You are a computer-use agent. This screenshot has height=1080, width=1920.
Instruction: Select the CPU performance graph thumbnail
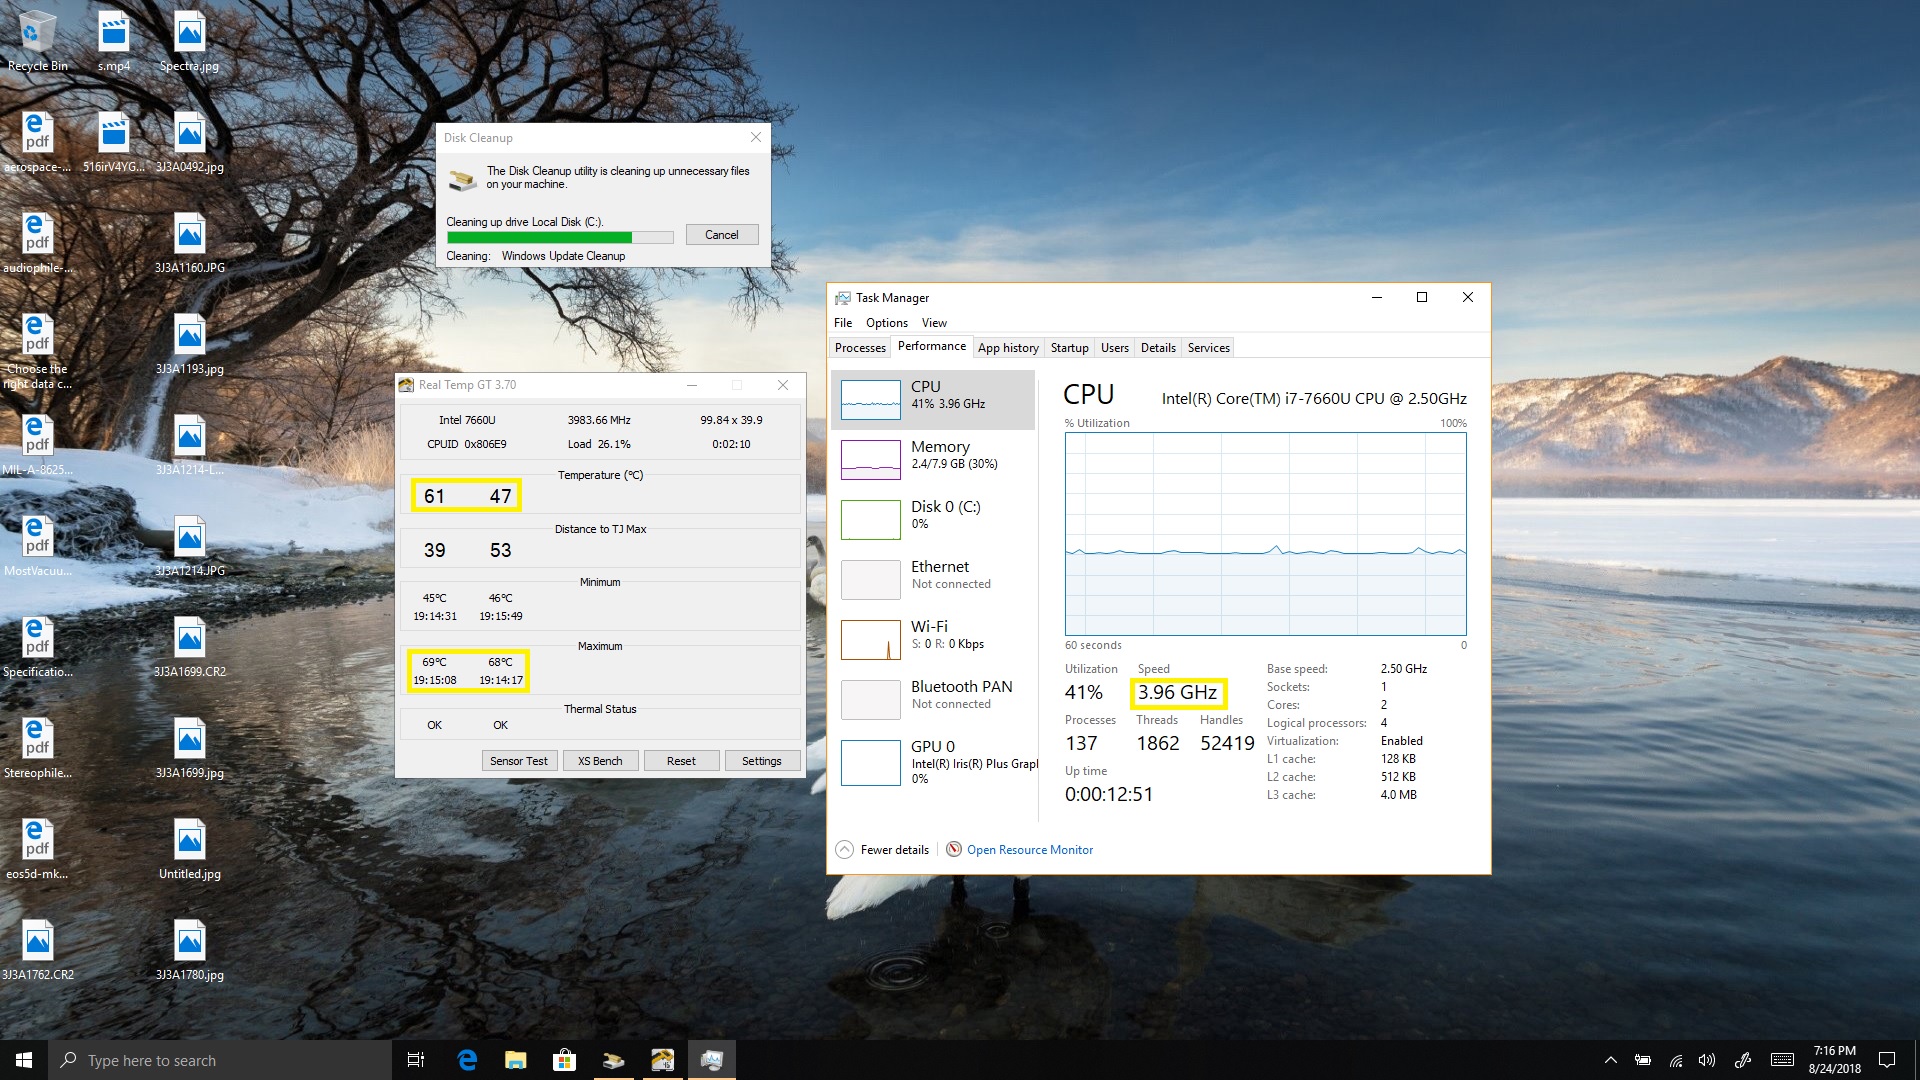(870, 400)
